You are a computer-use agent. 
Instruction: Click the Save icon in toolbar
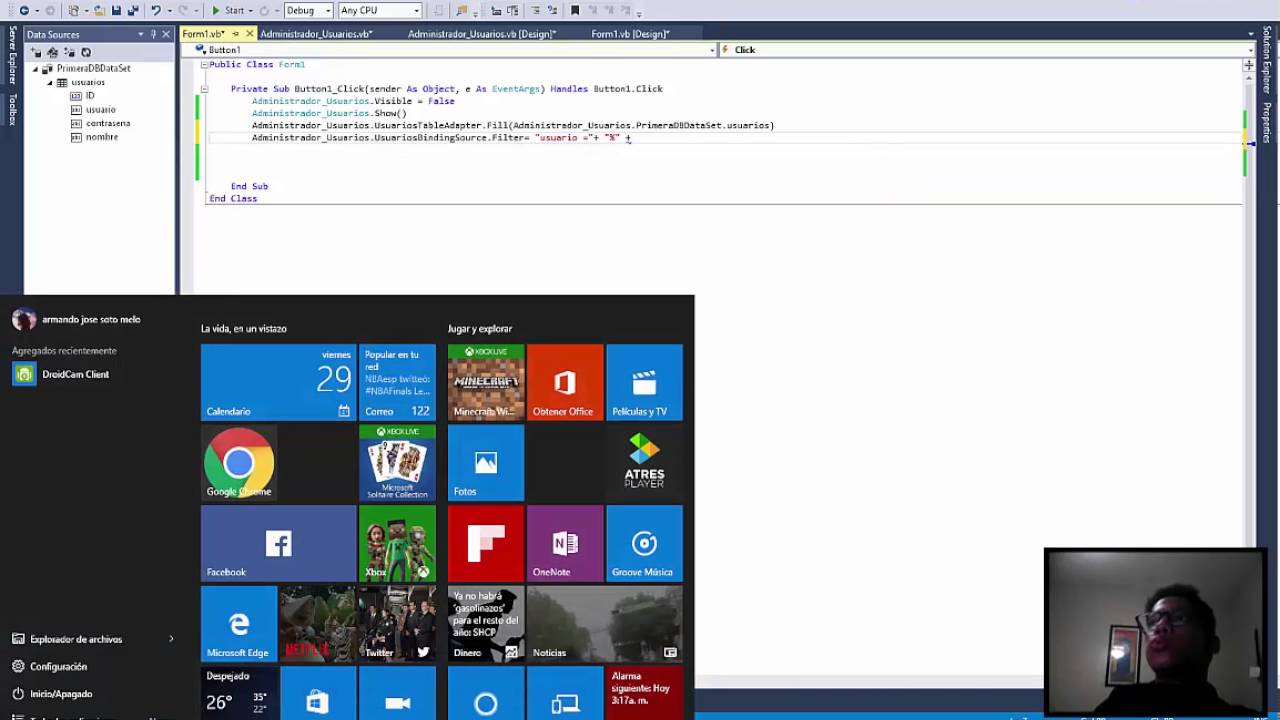116,10
